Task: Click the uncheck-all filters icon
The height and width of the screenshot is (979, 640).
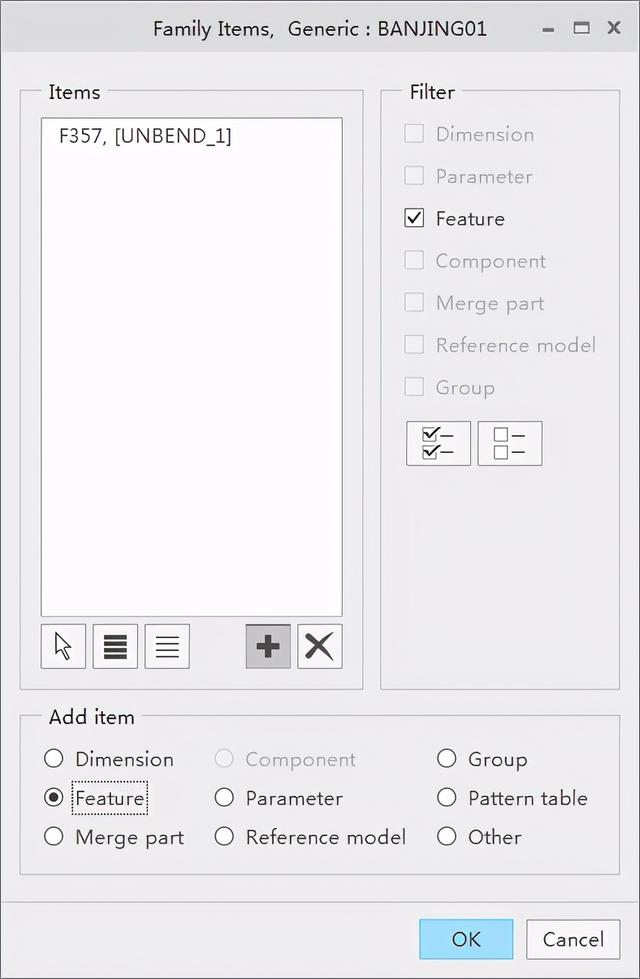Action: (x=510, y=443)
